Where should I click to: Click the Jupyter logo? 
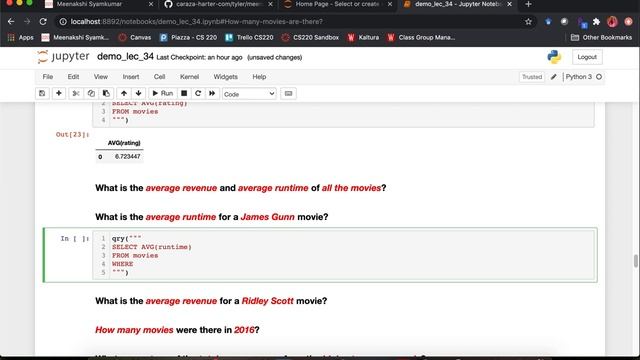point(63,57)
